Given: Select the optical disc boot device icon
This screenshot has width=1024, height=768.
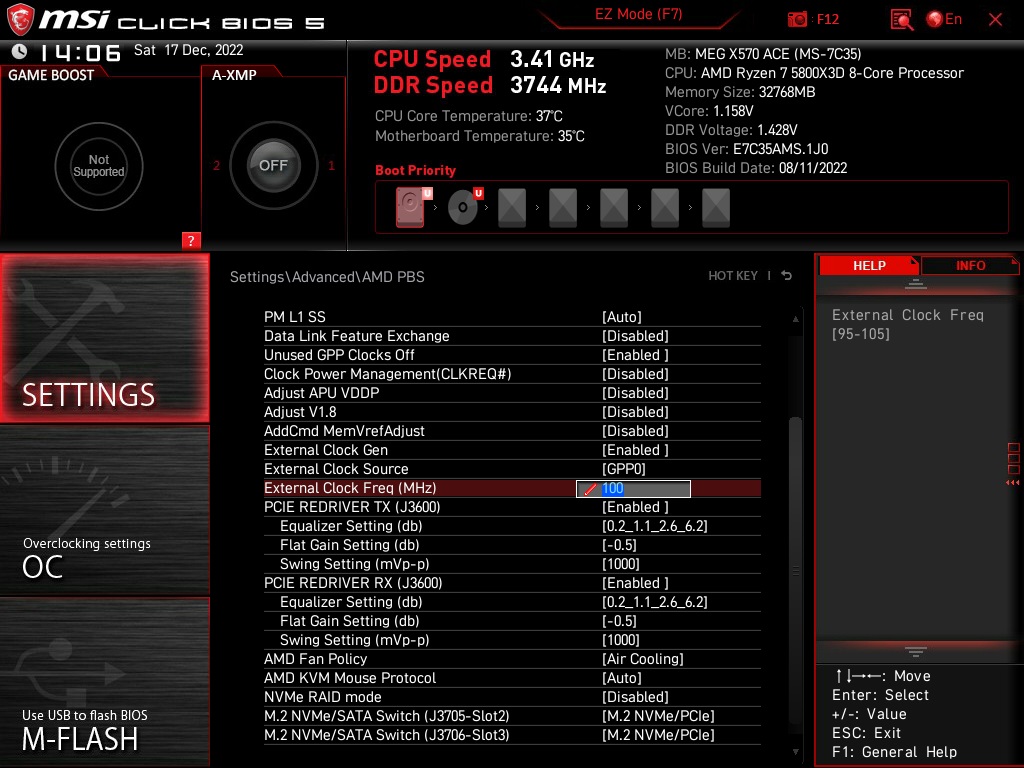Looking at the screenshot, I should 462,207.
